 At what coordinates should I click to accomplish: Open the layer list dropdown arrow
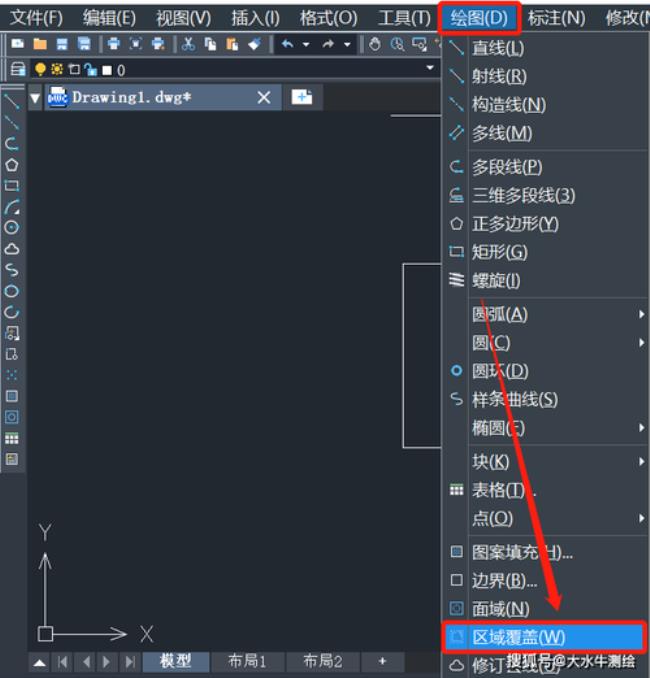(x=430, y=68)
